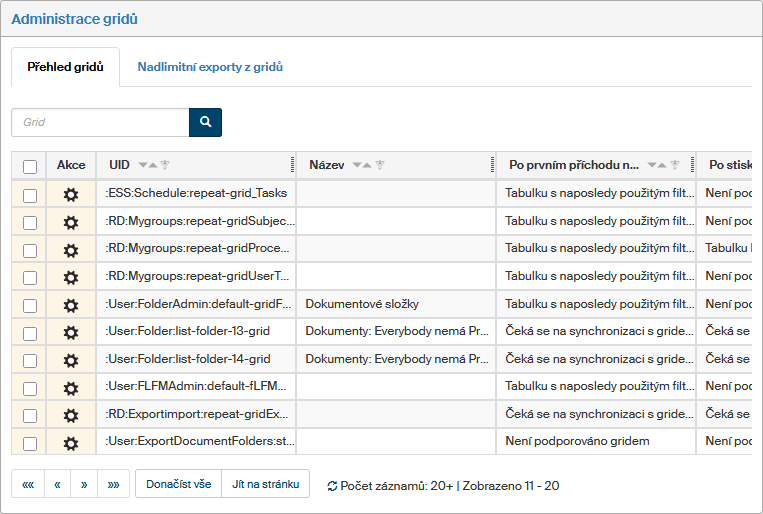Viewport: 763px width, 514px height.
Task: Open gear actions for ESS:Schedule:repeat-grid_Tasks row
Action: pos(71,195)
